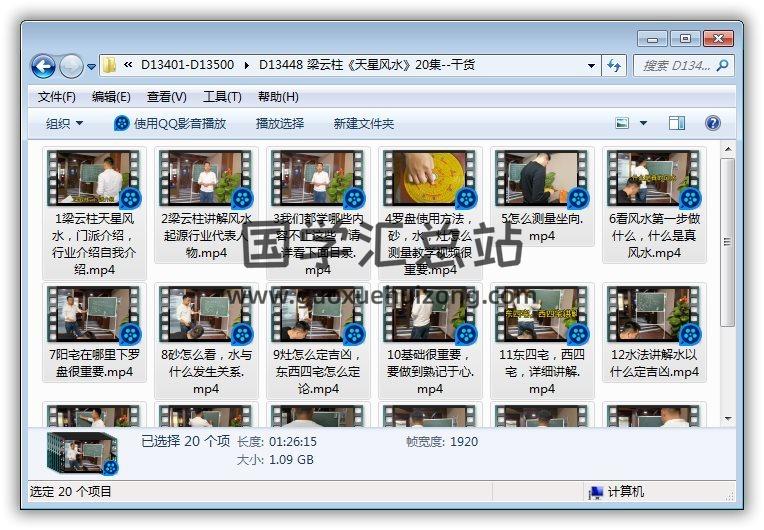Click the 已选择 20 个项 label

pos(185,441)
